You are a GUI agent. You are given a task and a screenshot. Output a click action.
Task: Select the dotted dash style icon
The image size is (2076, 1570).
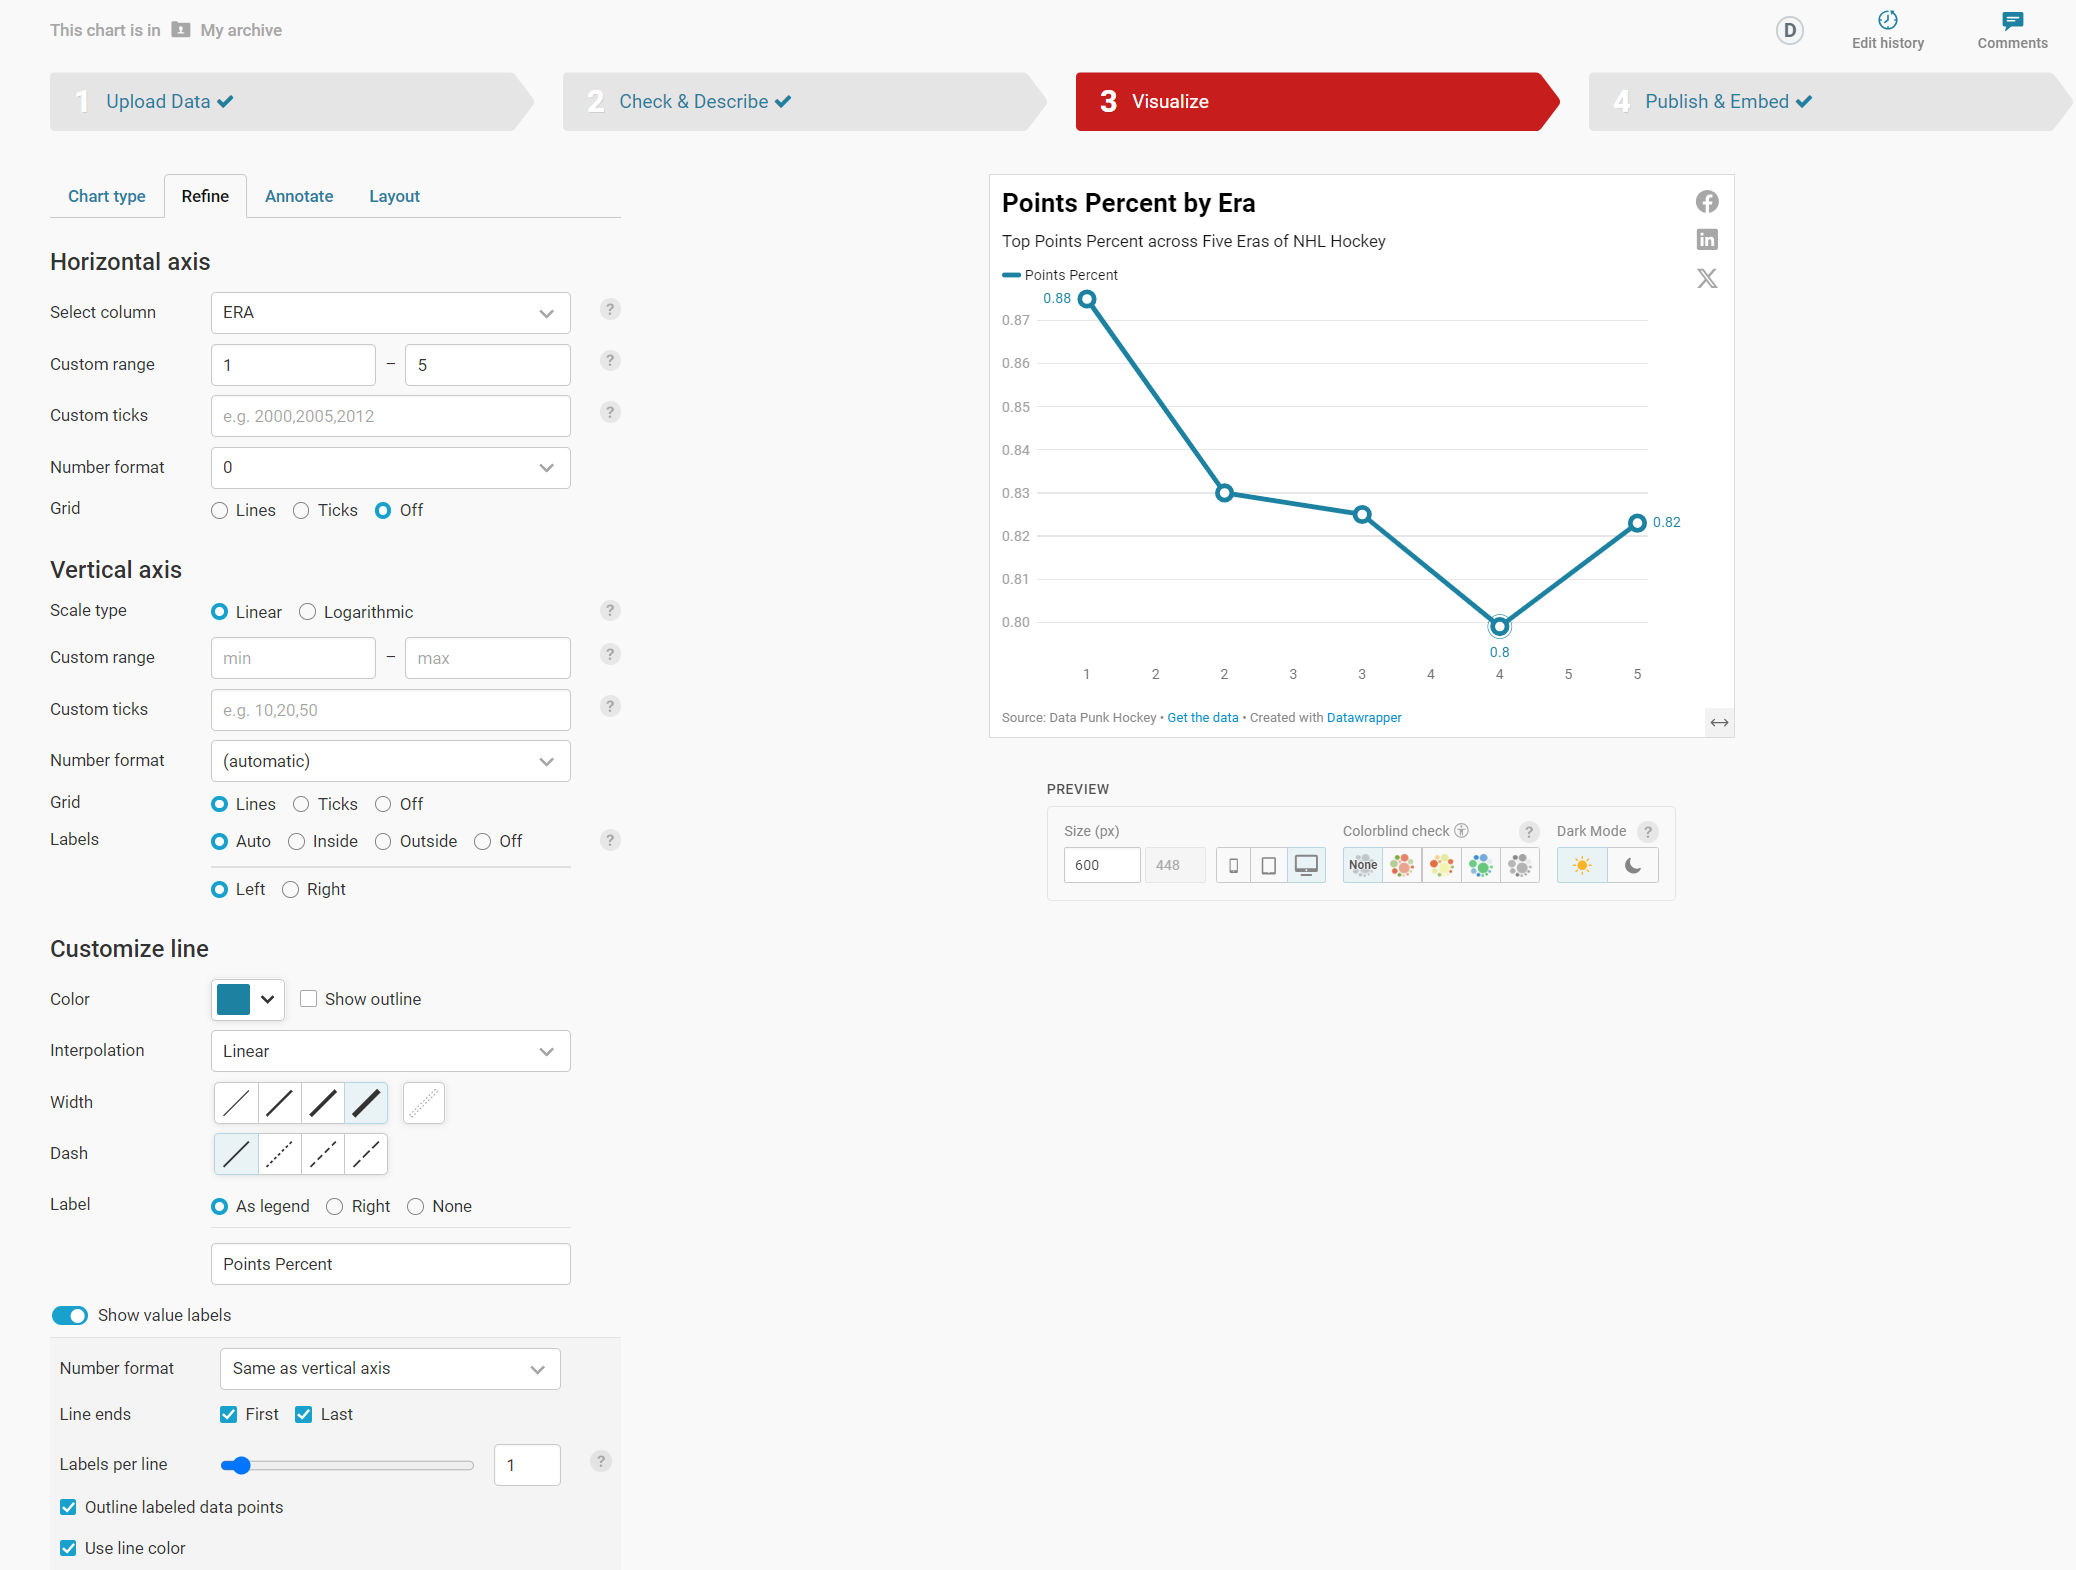pos(280,1154)
